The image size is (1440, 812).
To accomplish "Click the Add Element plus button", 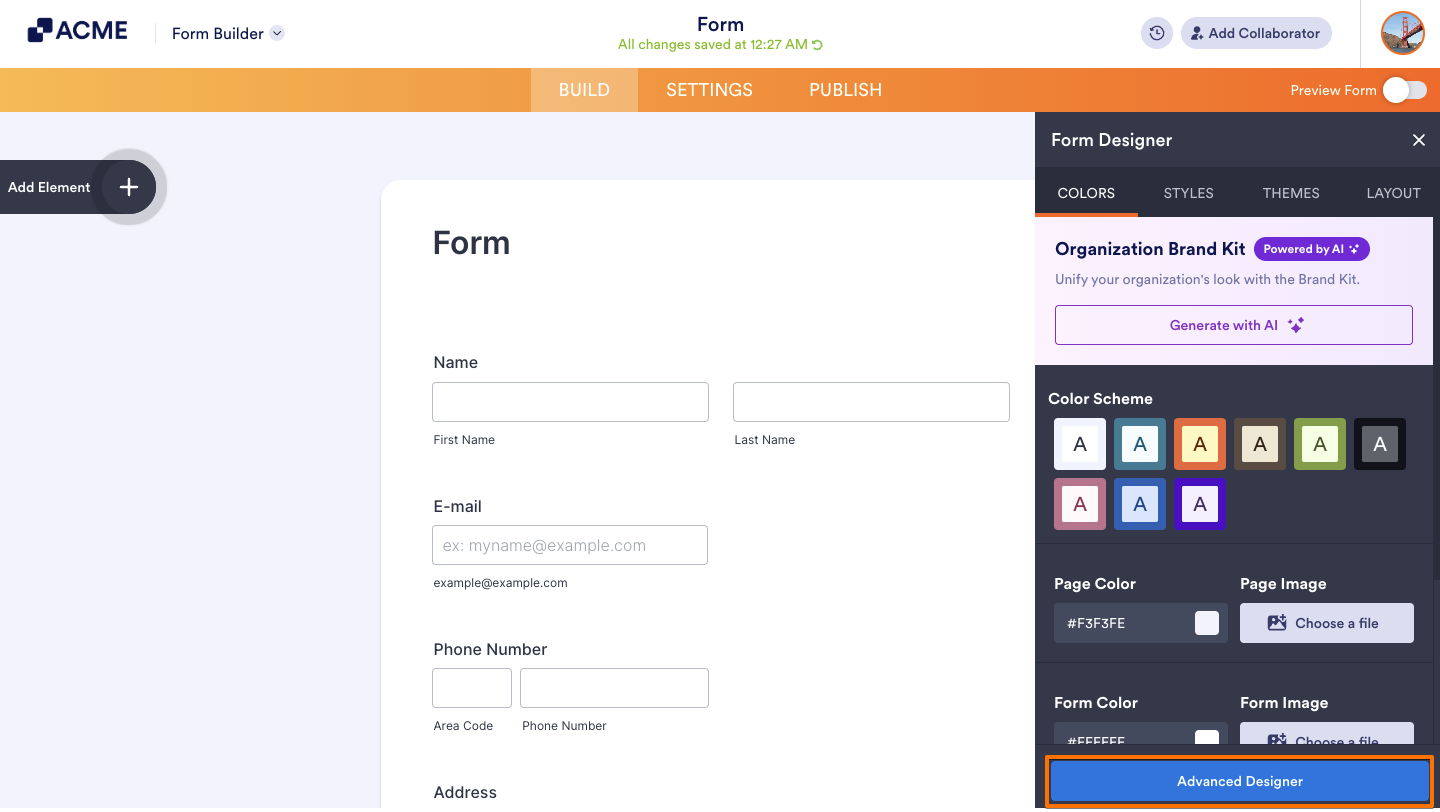I will pos(128,187).
